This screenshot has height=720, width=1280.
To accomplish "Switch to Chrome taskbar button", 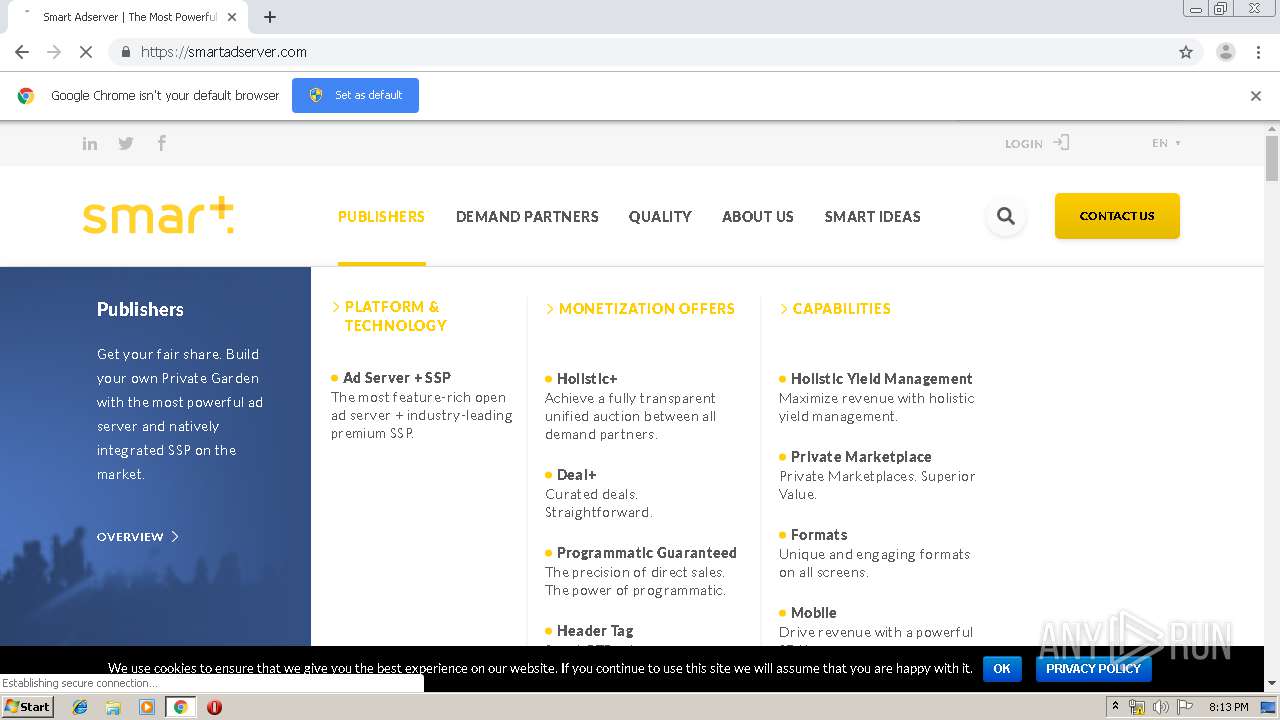I will click(180, 707).
